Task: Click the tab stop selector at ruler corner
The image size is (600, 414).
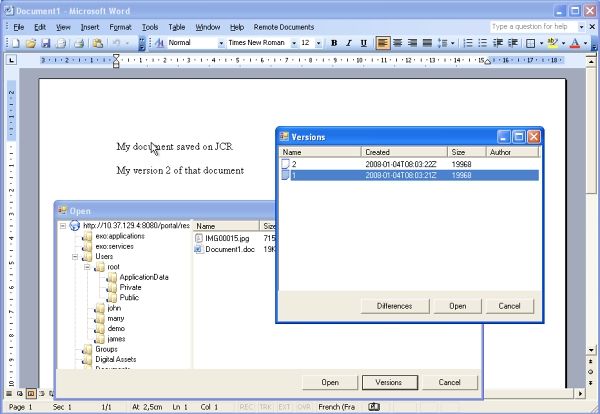Action: [x=11, y=60]
